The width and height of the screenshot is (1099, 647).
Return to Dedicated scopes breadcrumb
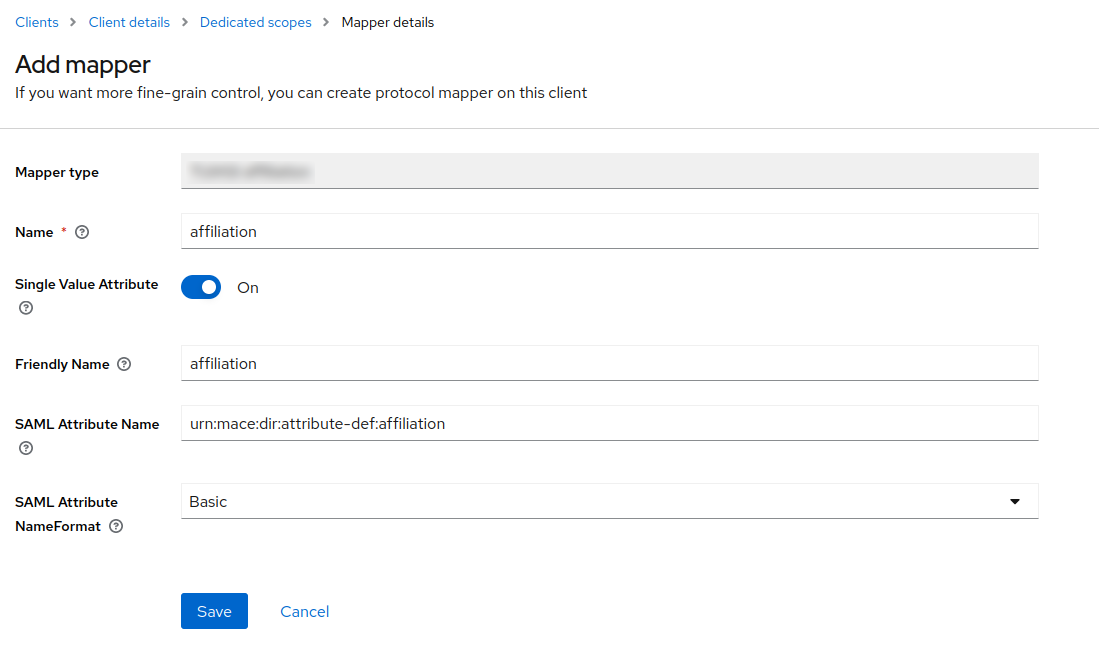click(x=255, y=22)
